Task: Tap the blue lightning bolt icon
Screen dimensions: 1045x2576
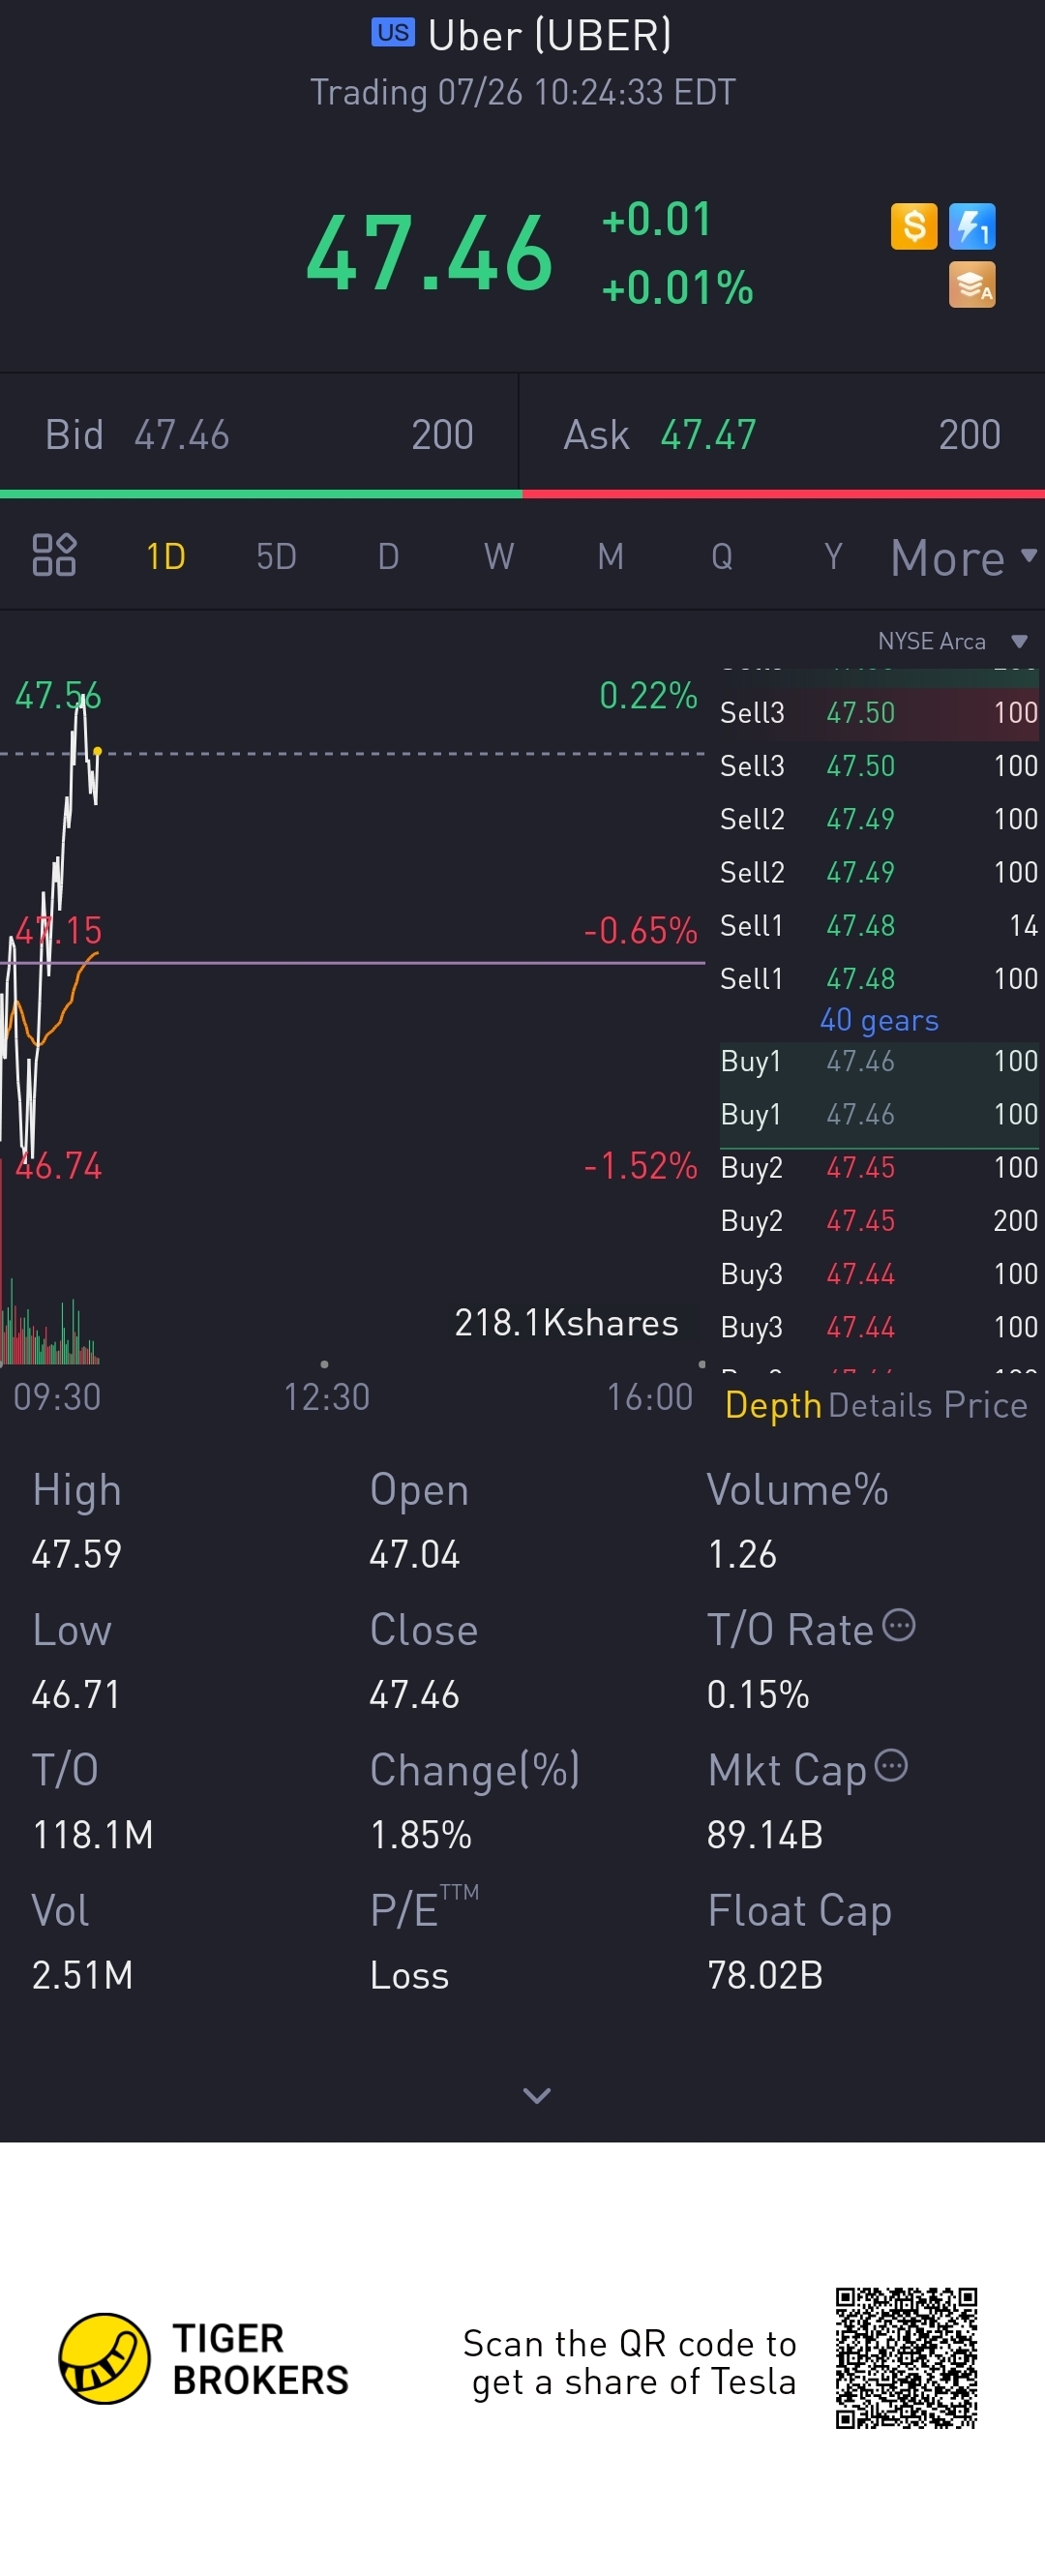Action: 972,226
